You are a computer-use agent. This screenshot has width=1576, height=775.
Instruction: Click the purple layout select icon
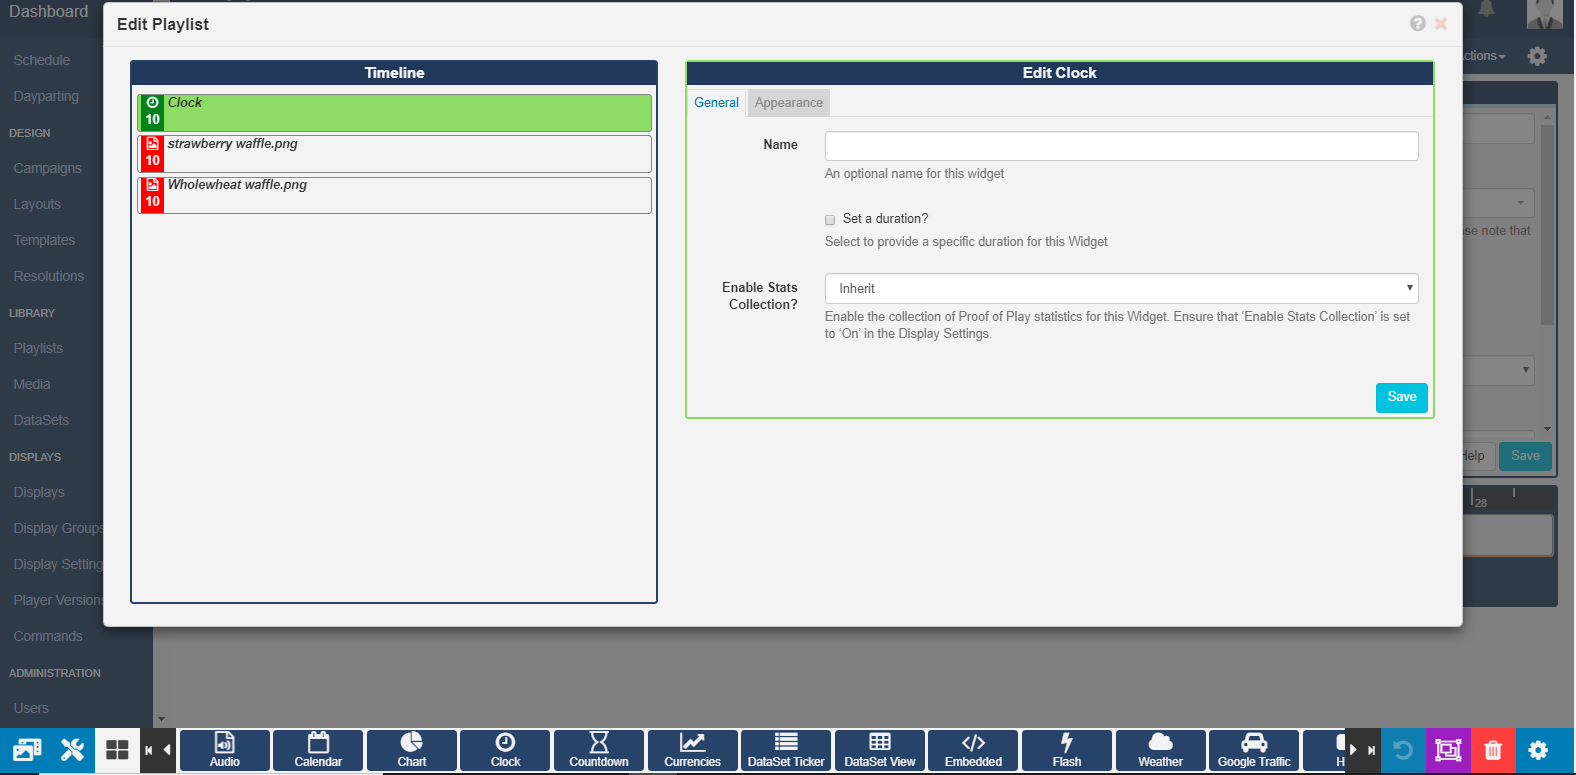tap(1448, 750)
